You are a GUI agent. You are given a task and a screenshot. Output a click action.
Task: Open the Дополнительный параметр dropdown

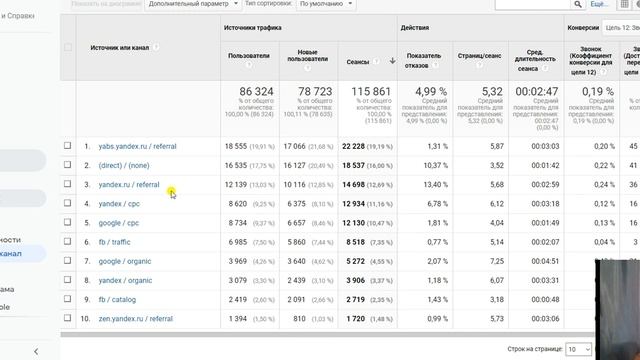[192, 4]
